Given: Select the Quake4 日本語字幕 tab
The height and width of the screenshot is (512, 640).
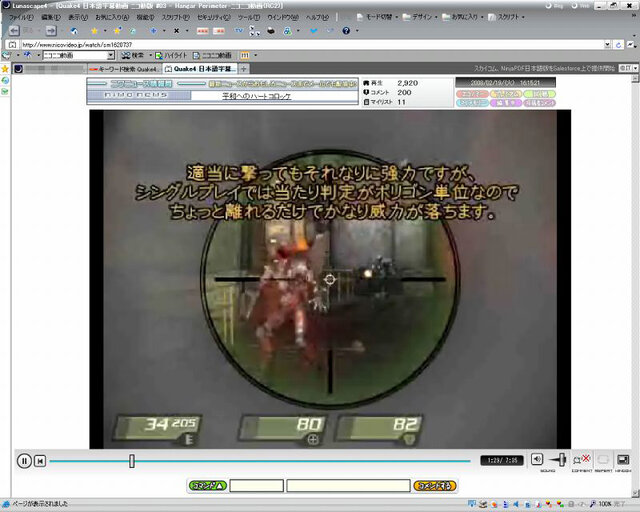Looking at the screenshot, I should click(200, 69).
